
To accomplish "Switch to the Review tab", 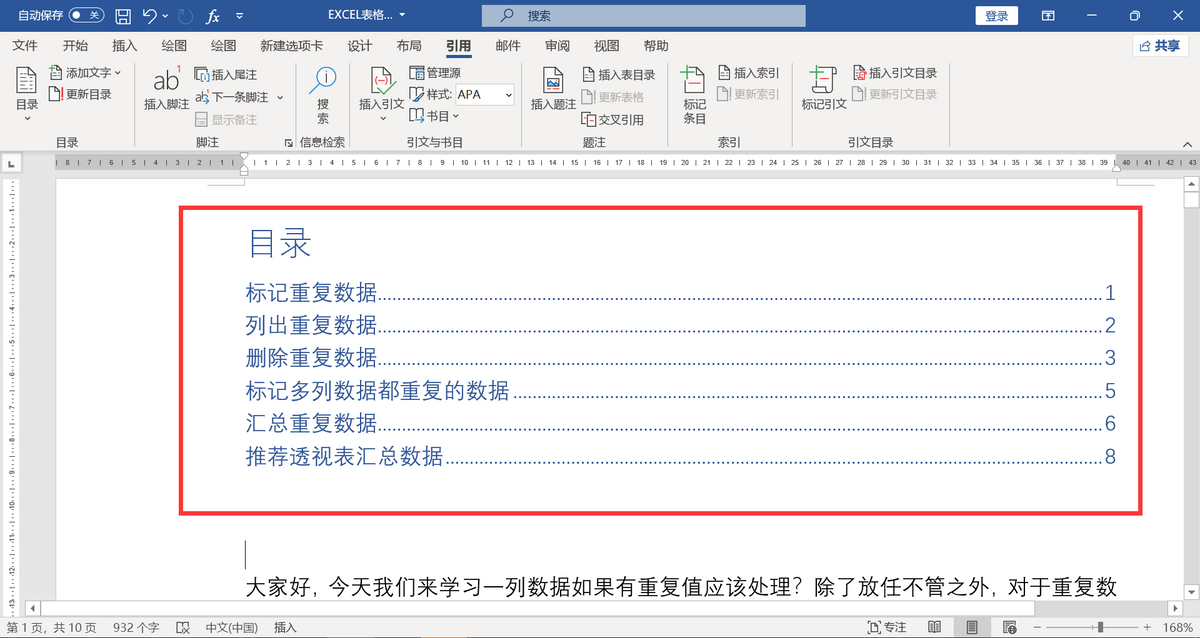I will [557, 46].
